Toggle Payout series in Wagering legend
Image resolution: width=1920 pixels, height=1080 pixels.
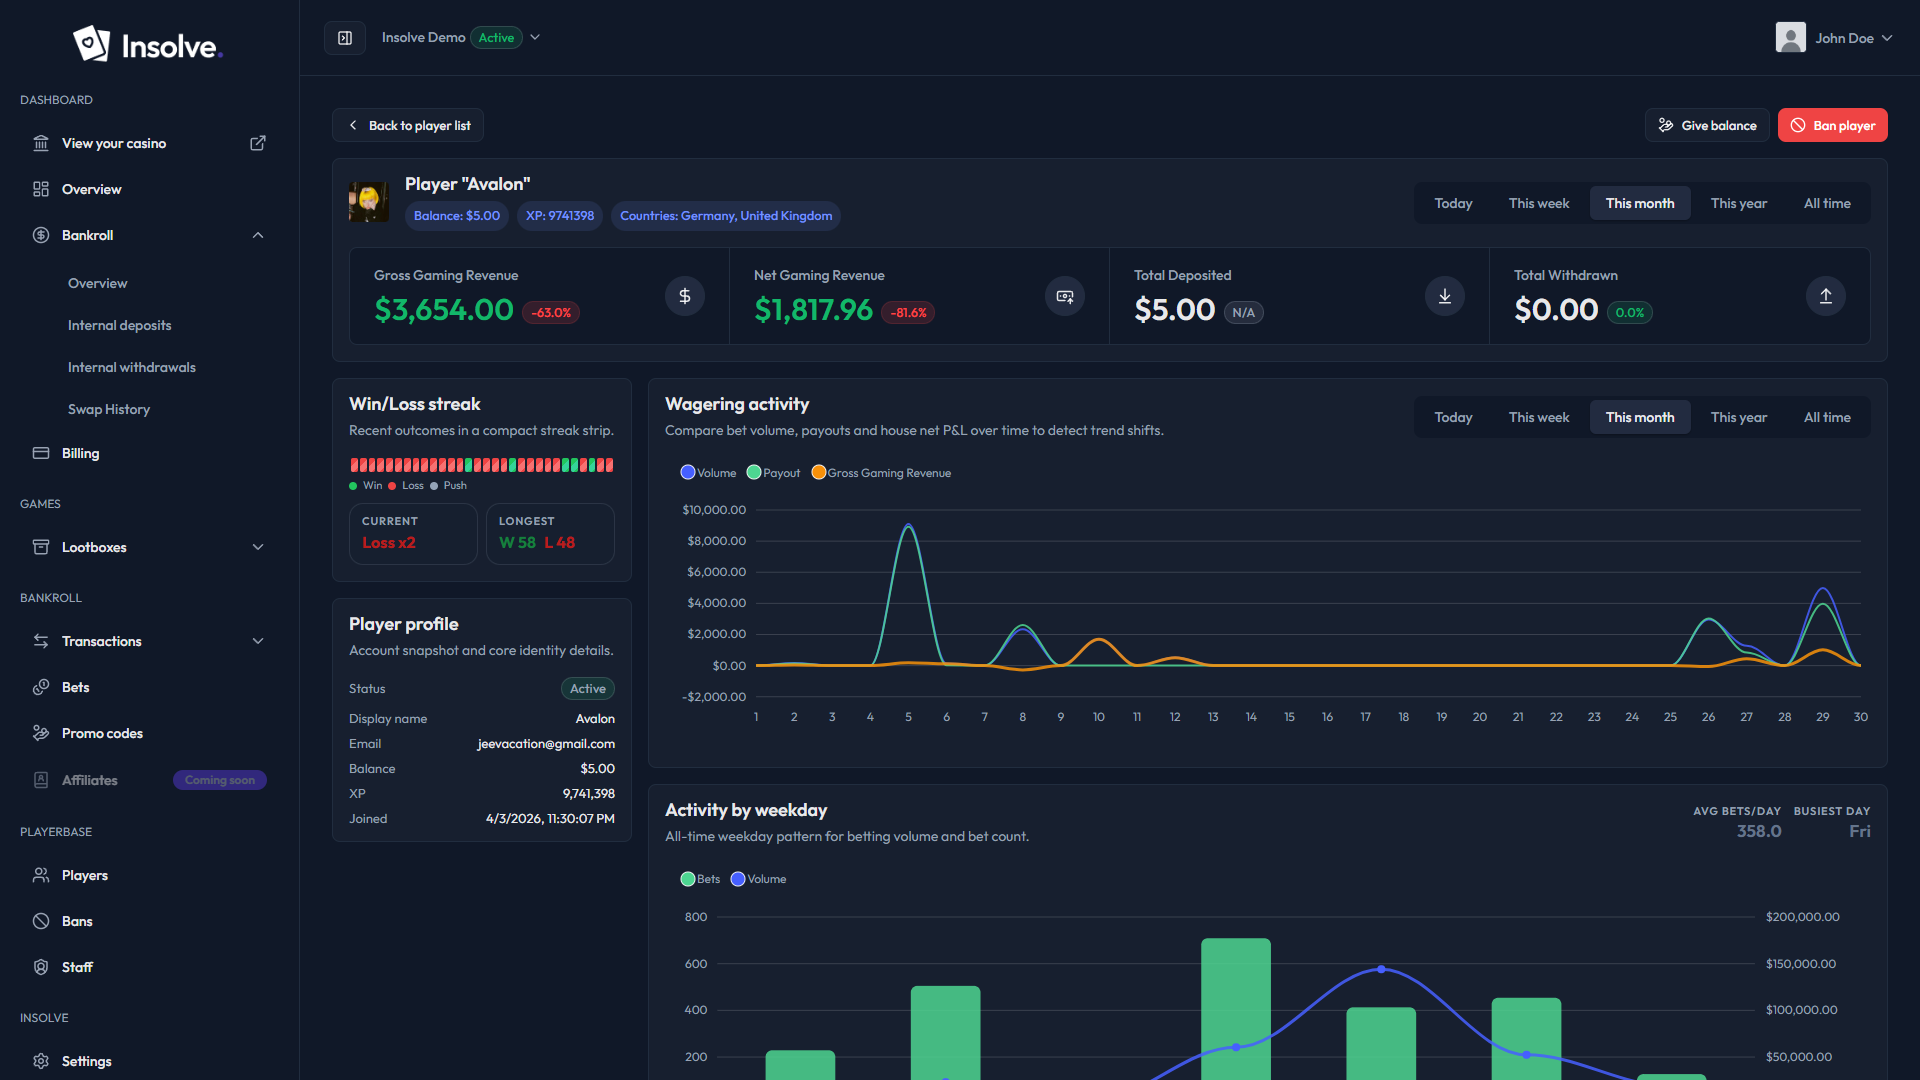[773, 473]
